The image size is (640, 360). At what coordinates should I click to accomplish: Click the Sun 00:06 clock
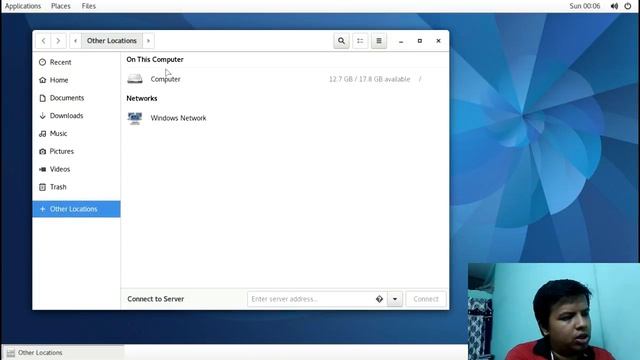585,6
